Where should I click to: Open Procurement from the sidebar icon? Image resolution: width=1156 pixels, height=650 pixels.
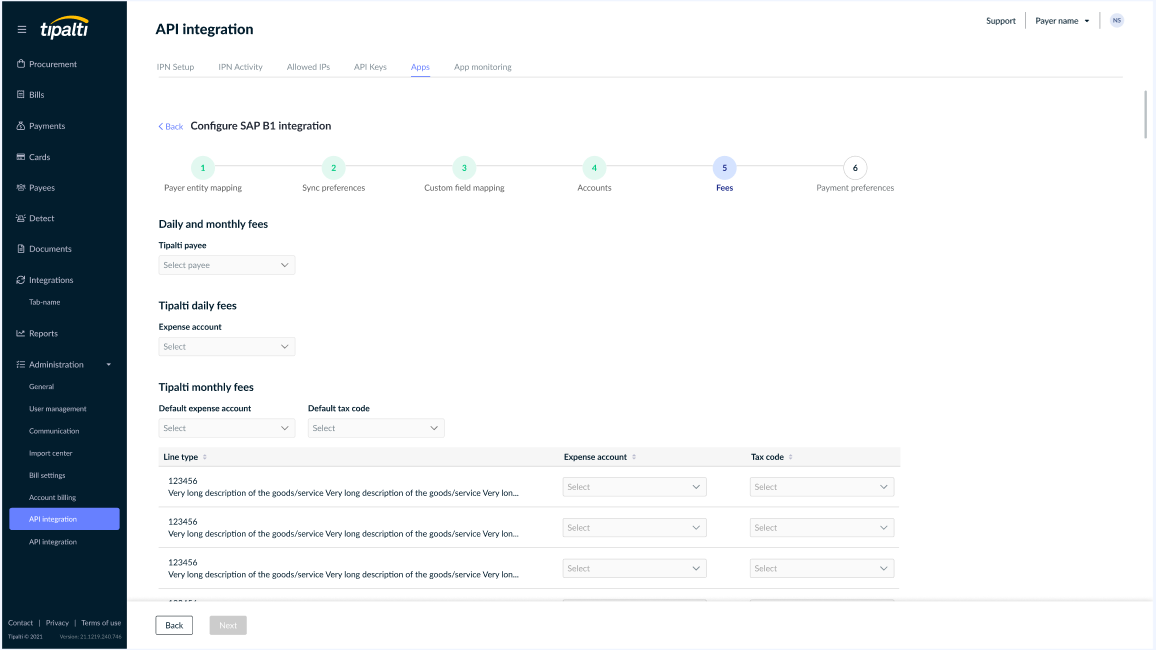coord(21,64)
